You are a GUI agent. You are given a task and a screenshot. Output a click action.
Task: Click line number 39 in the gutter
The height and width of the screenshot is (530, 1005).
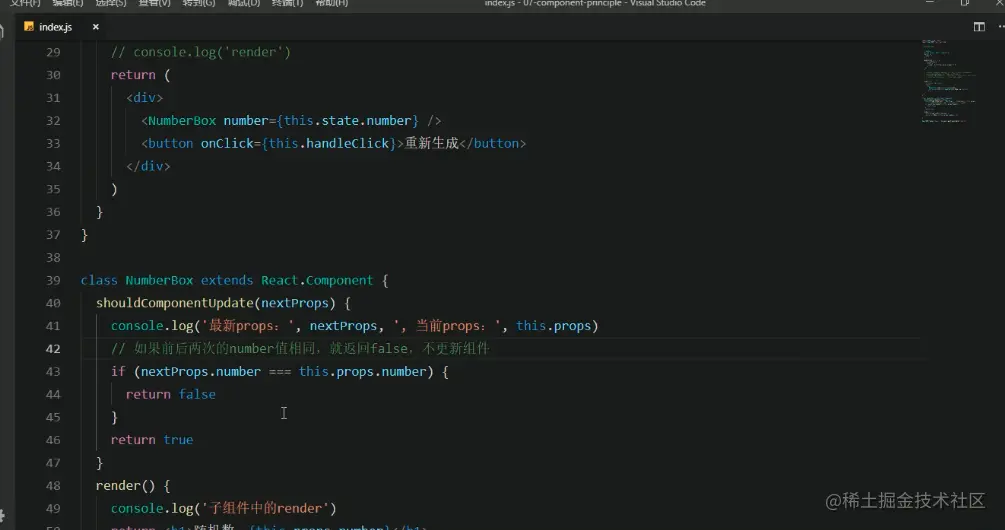(53, 280)
